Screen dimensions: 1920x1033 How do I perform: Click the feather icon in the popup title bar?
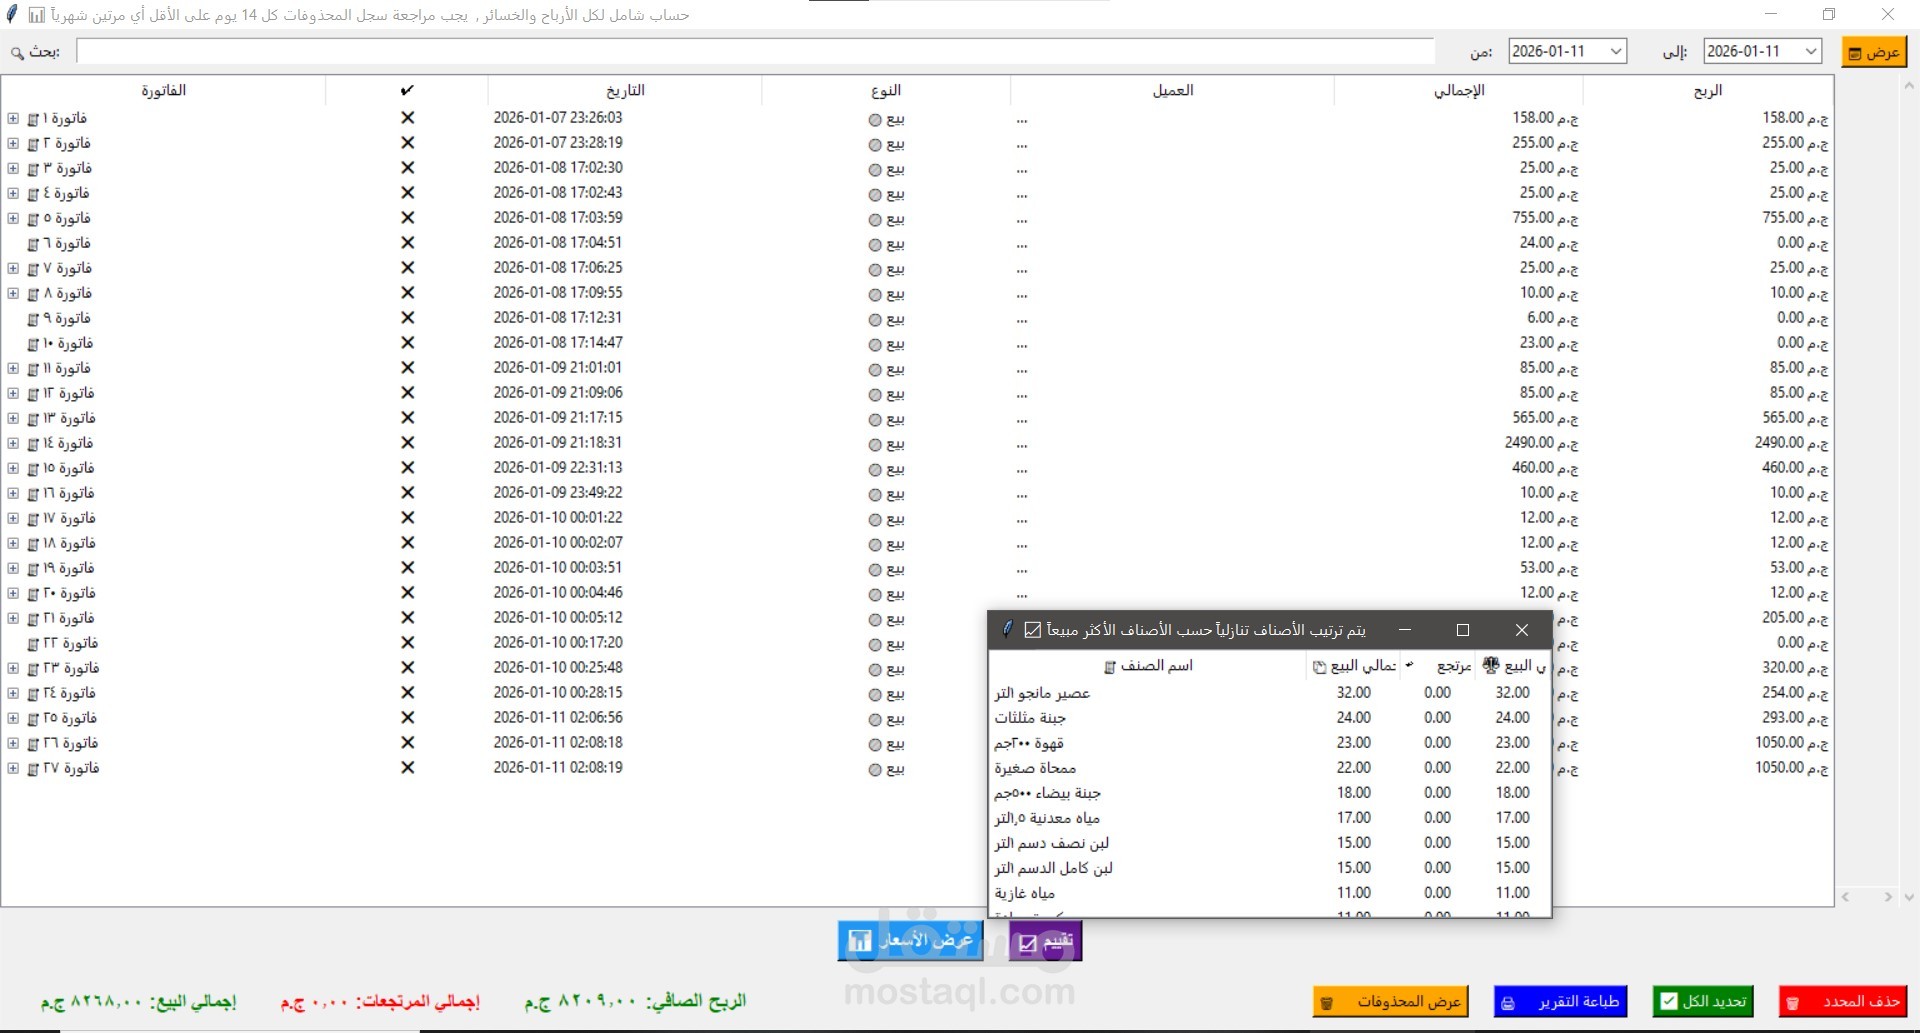click(1008, 629)
